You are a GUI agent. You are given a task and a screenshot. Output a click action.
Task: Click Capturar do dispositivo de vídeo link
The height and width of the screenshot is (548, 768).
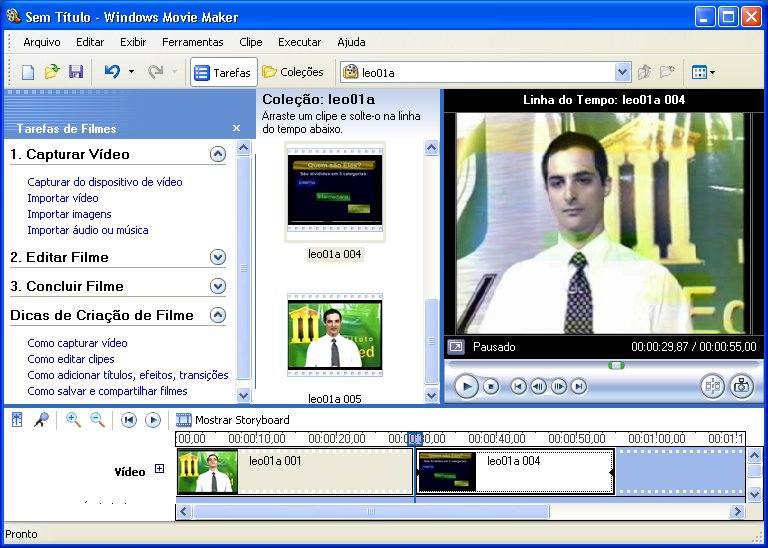coord(105,182)
